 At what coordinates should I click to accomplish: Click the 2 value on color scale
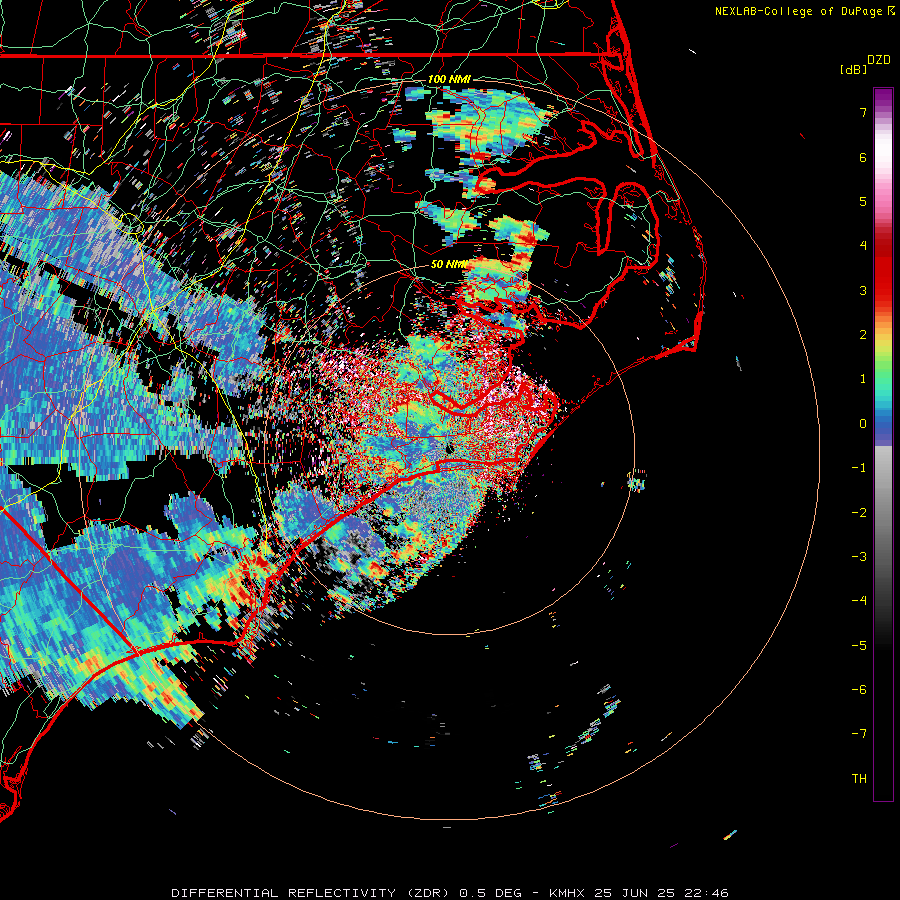[x=863, y=335]
